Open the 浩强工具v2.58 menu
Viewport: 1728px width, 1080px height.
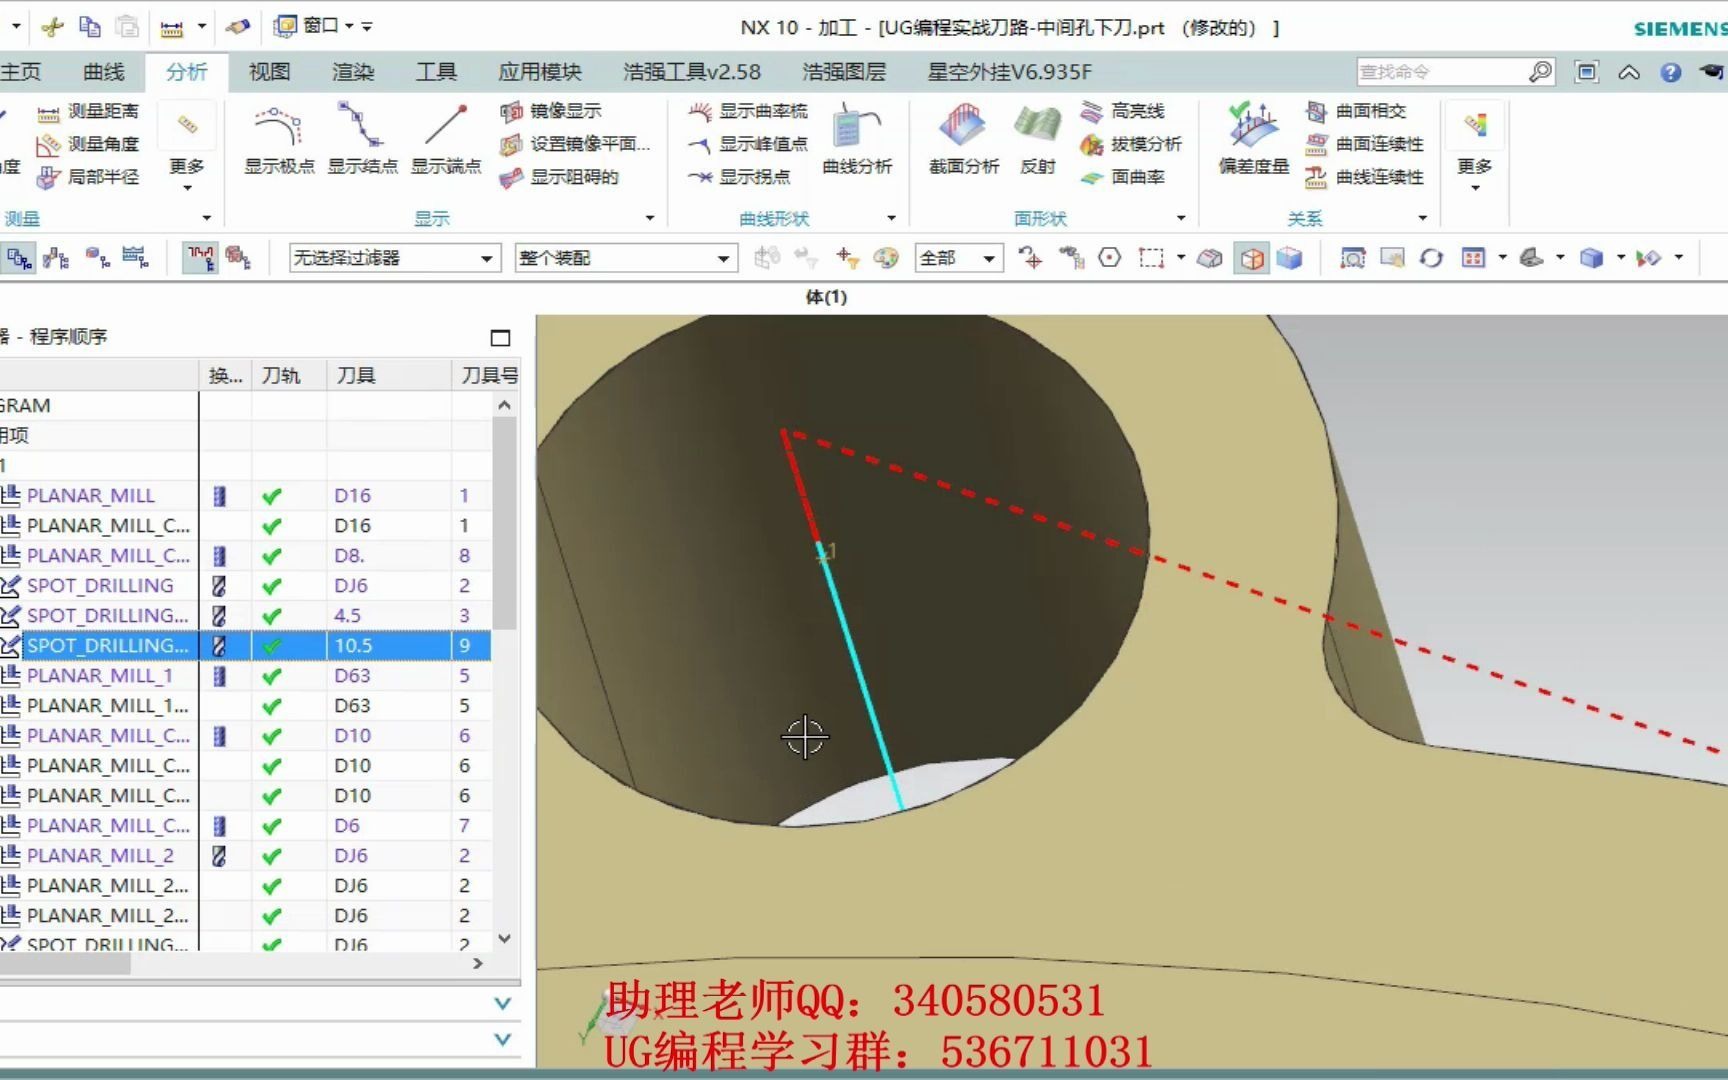coord(690,71)
